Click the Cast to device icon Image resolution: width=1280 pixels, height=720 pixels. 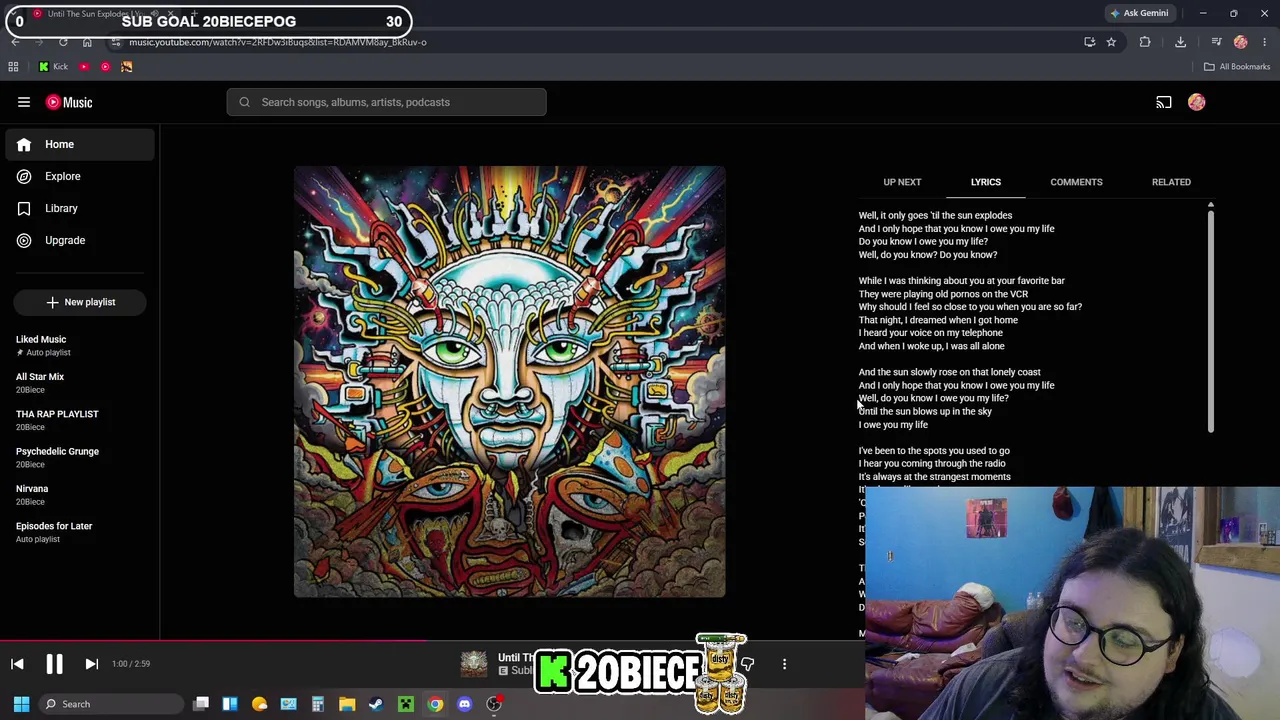(1164, 102)
